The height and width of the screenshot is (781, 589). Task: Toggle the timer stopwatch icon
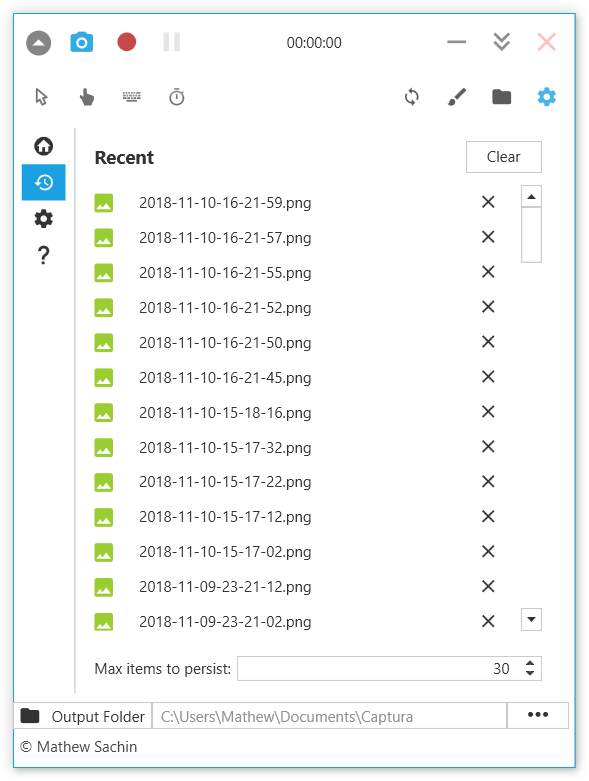point(177,97)
